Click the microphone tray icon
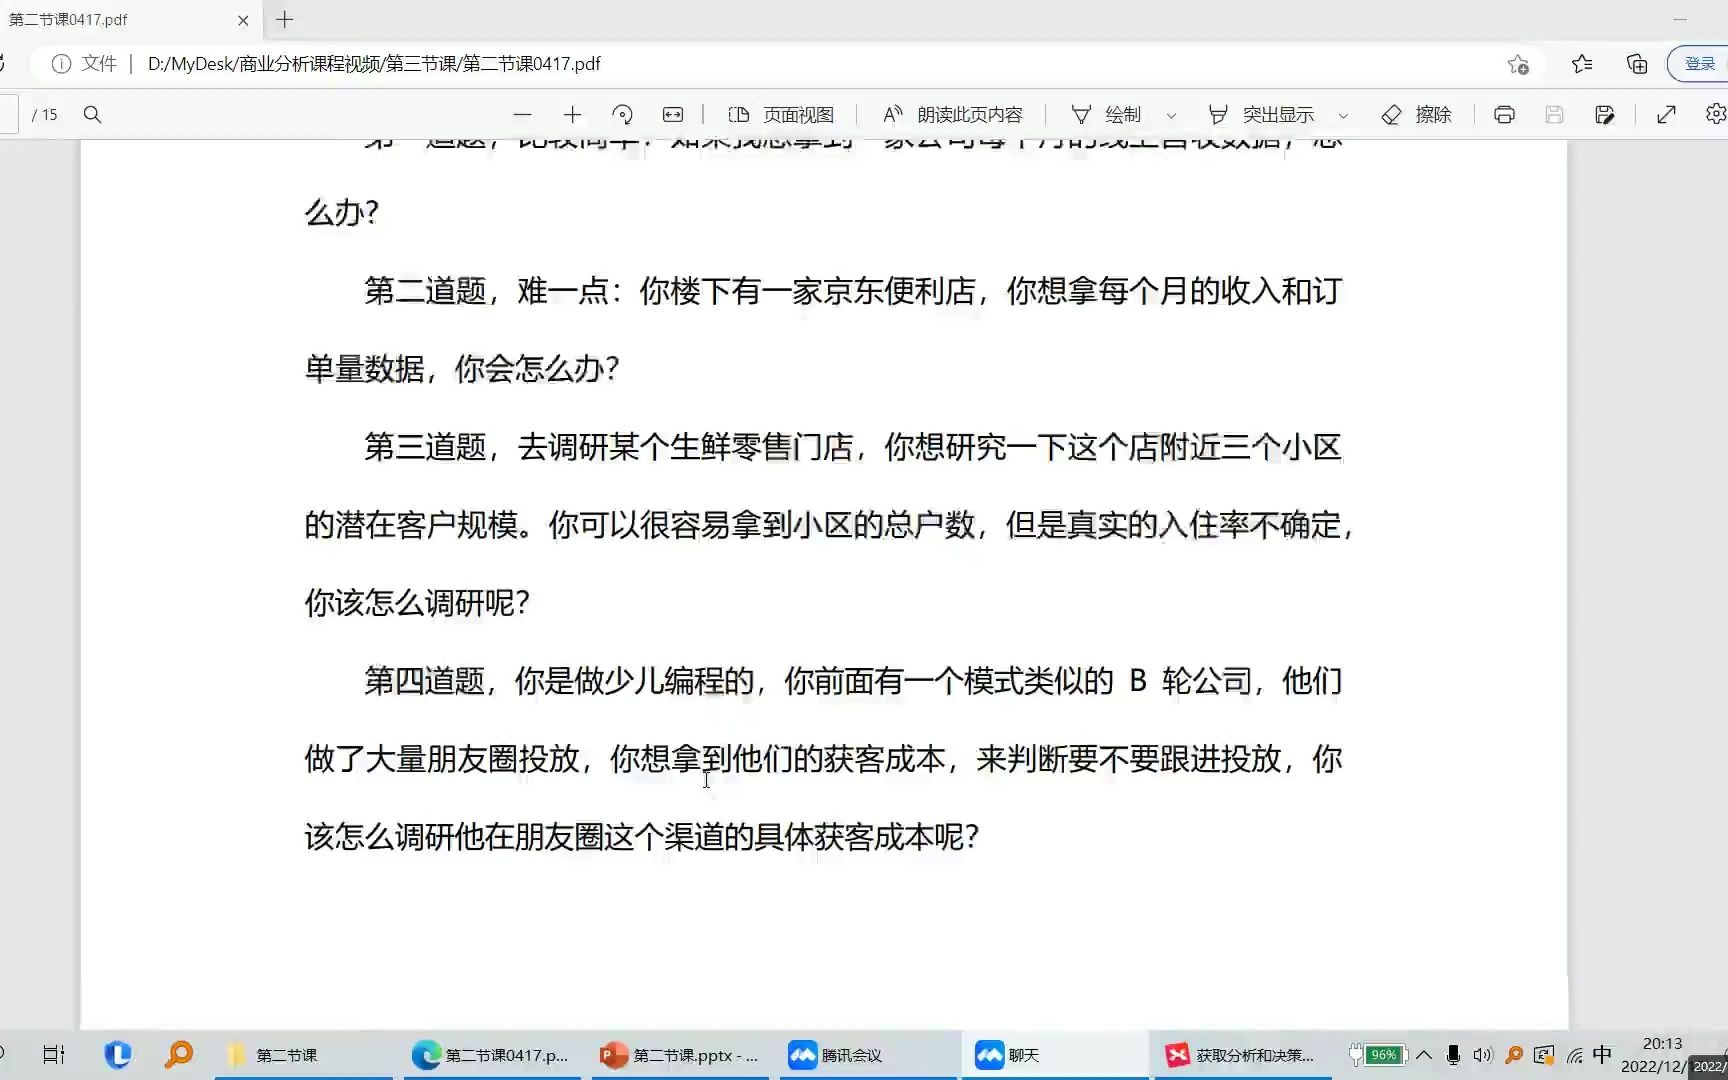The height and width of the screenshot is (1080, 1728). (x=1453, y=1055)
